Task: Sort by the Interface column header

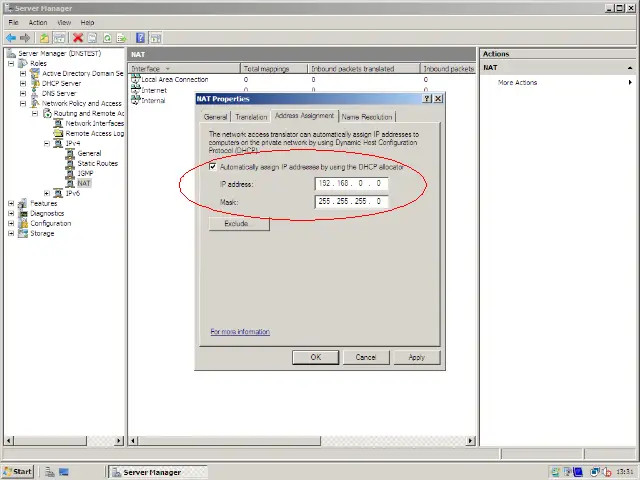Action: click(x=184, y=69)
